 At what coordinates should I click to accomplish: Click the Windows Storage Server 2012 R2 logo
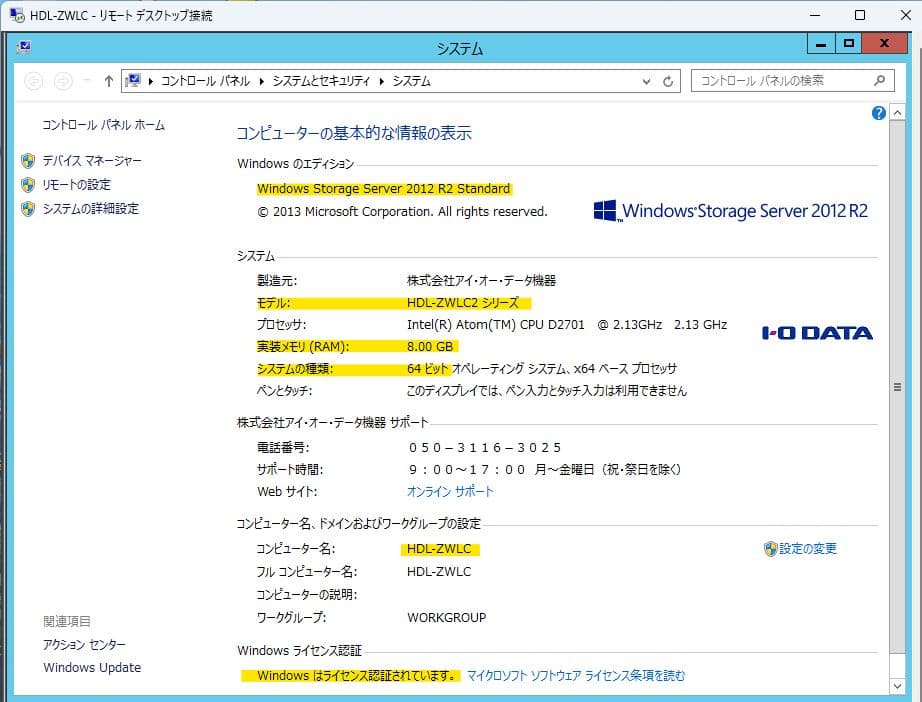coord(730,211)
